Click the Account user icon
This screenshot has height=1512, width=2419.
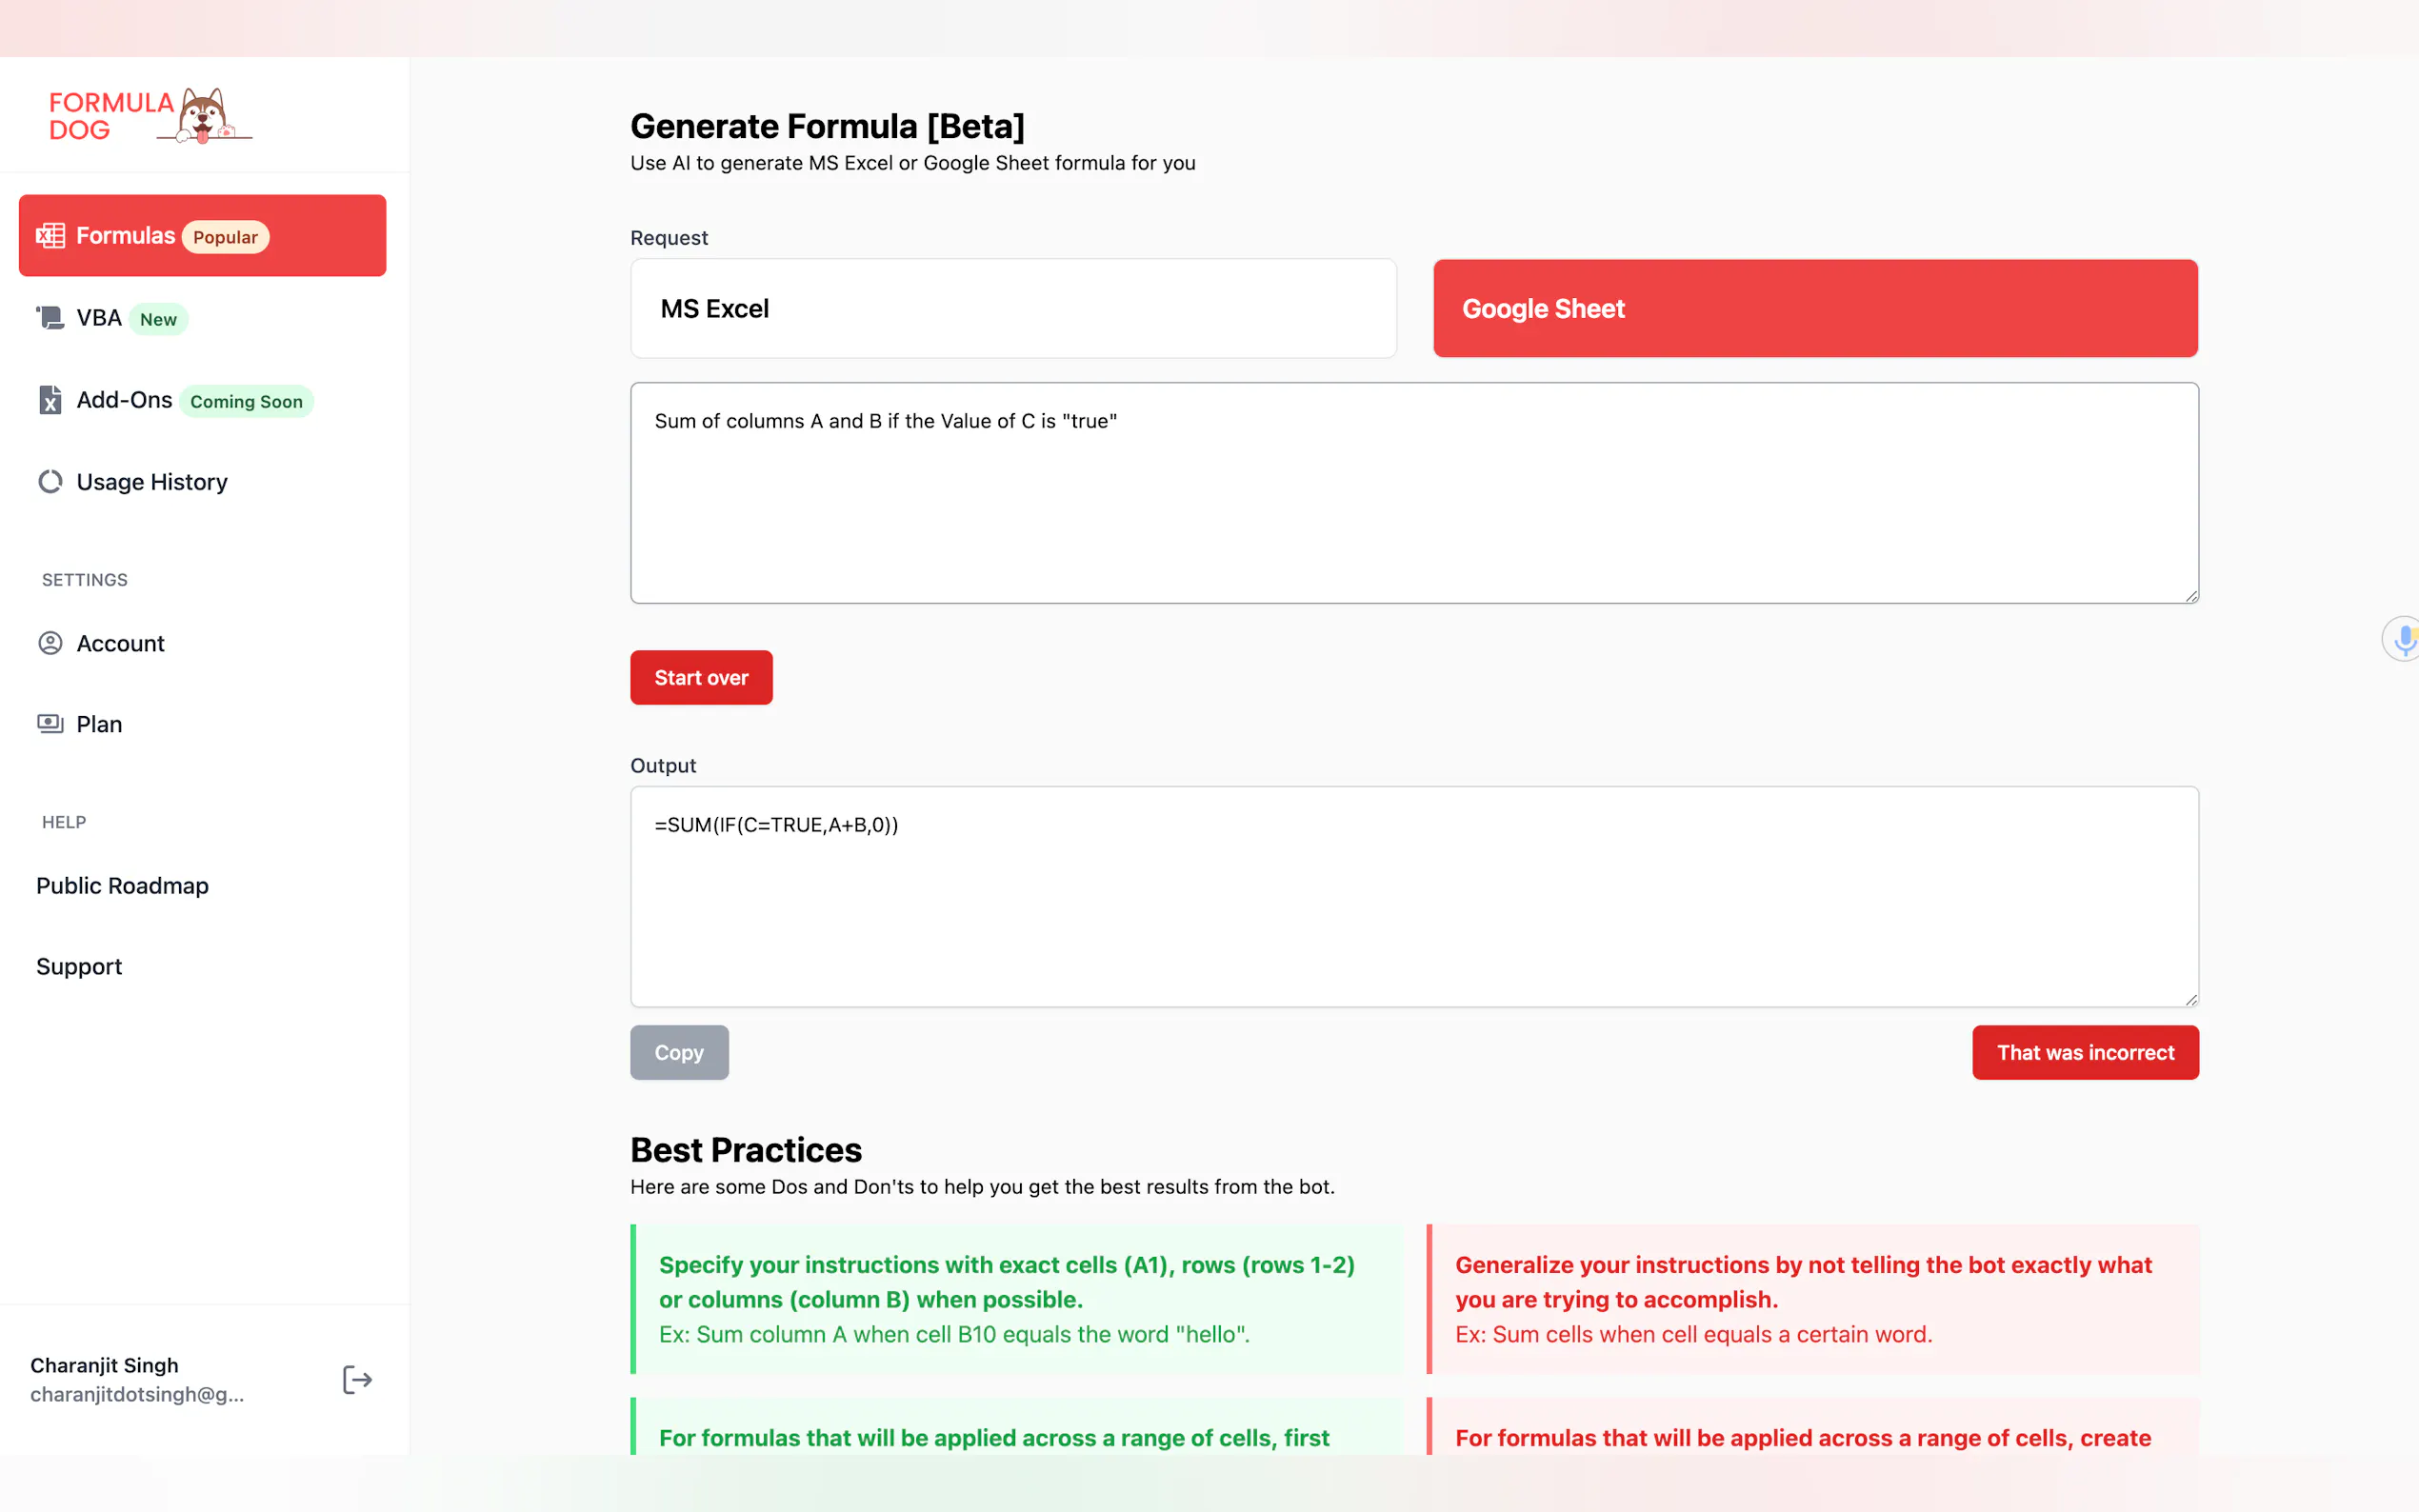coord(50,643)
